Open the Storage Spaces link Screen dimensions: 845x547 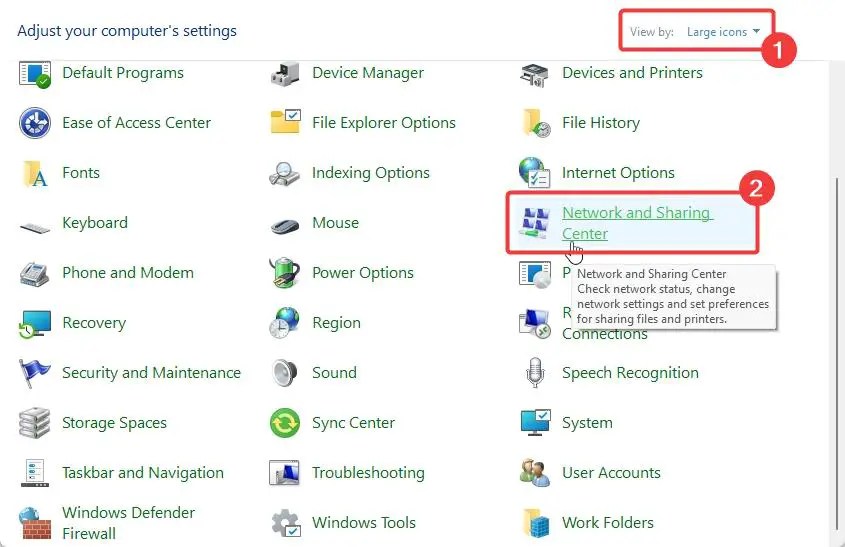[x=114, y=423]
